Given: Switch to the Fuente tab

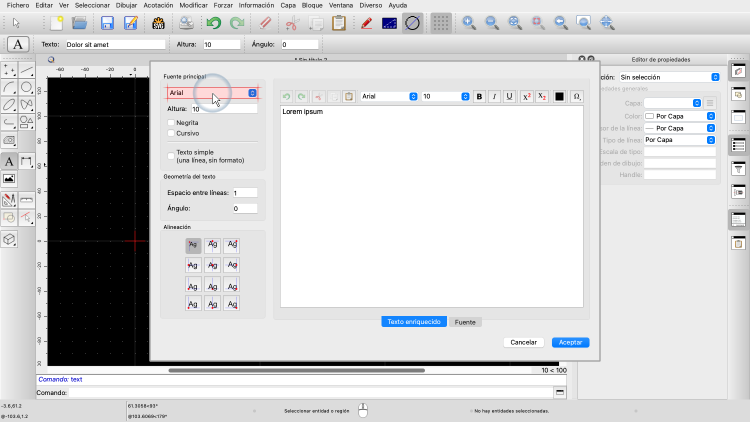Looking at the screenshot, I should click(x=465, y=322).
